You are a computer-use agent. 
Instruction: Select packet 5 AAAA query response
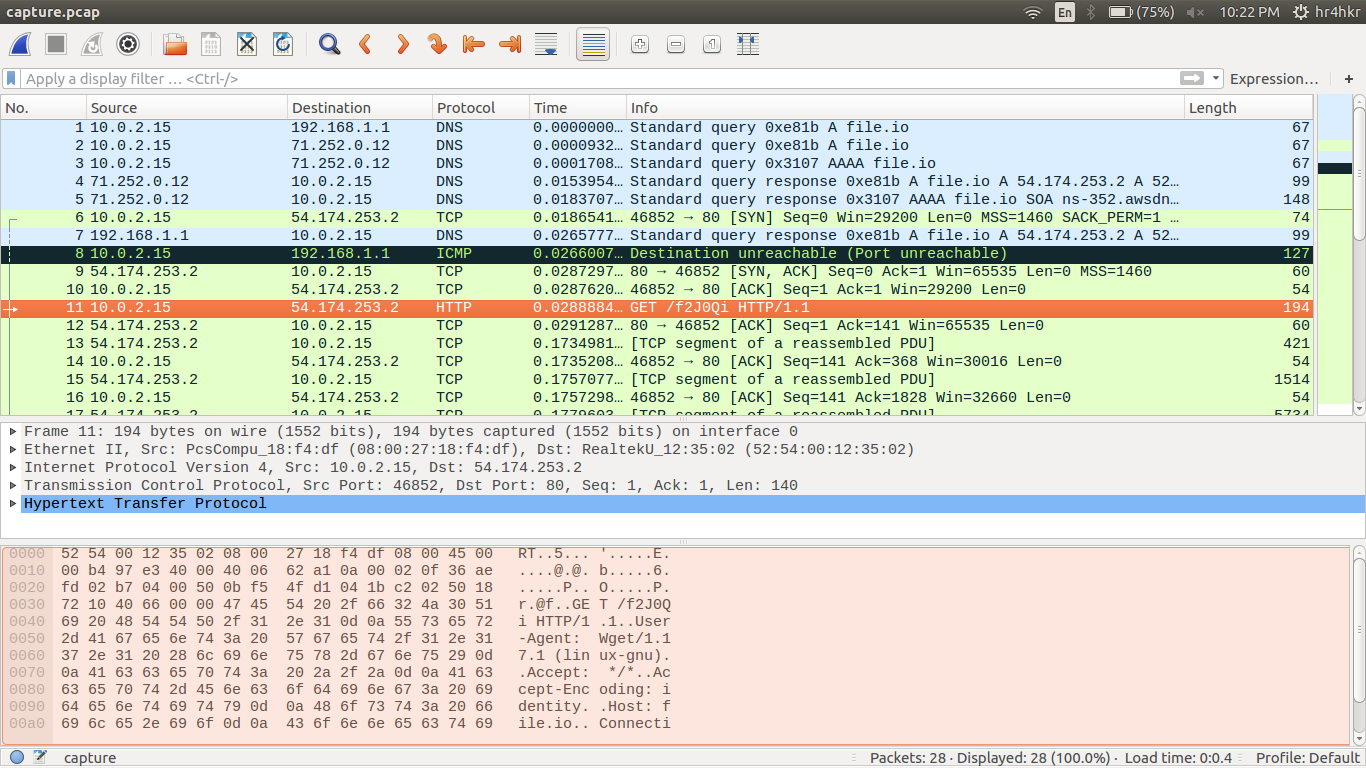[x=657, y=199]
